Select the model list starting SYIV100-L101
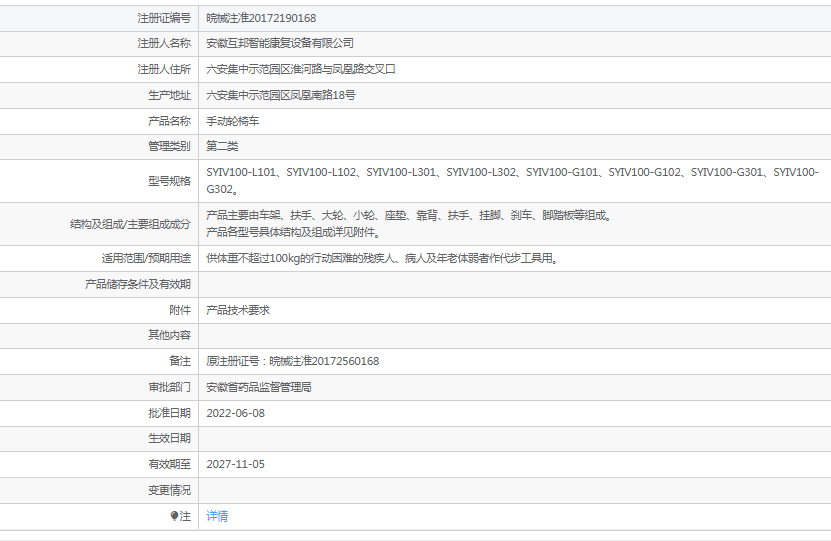 [512, 181]
